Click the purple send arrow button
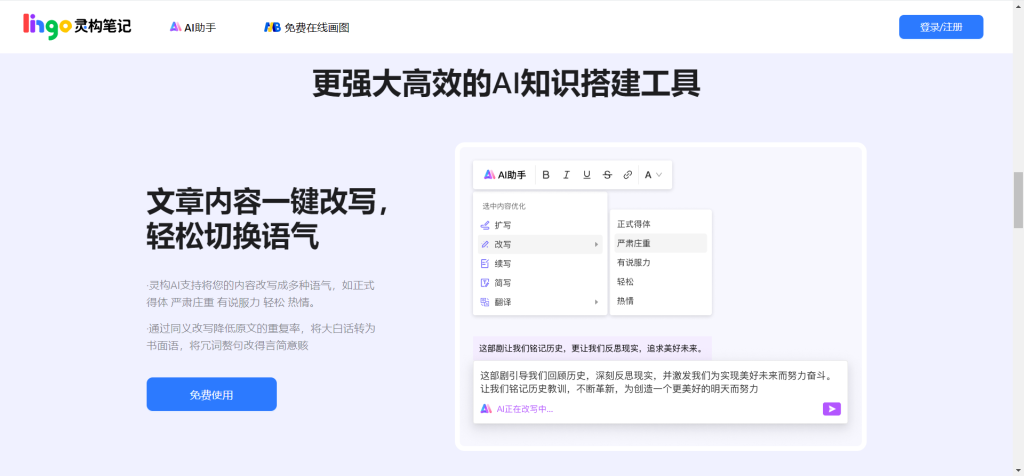 pyautogui.click(x=831, y=408)
